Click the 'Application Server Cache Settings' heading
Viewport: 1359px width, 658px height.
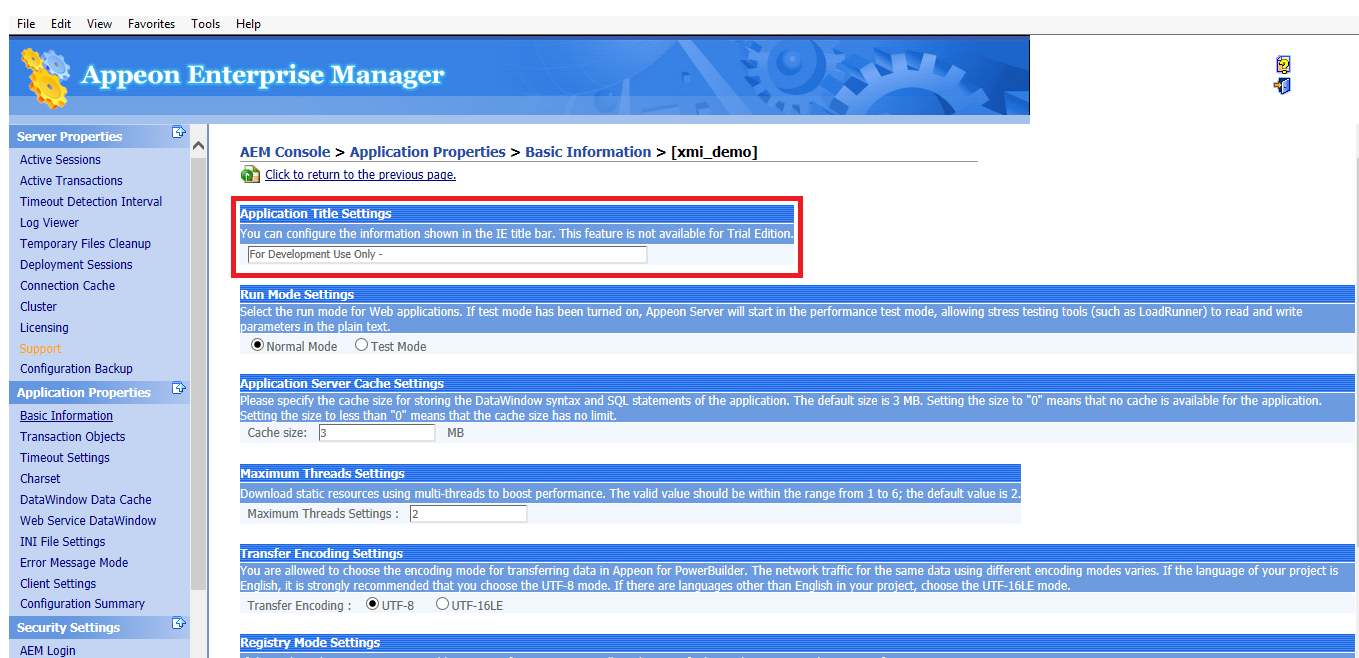(x=342, y=384)
